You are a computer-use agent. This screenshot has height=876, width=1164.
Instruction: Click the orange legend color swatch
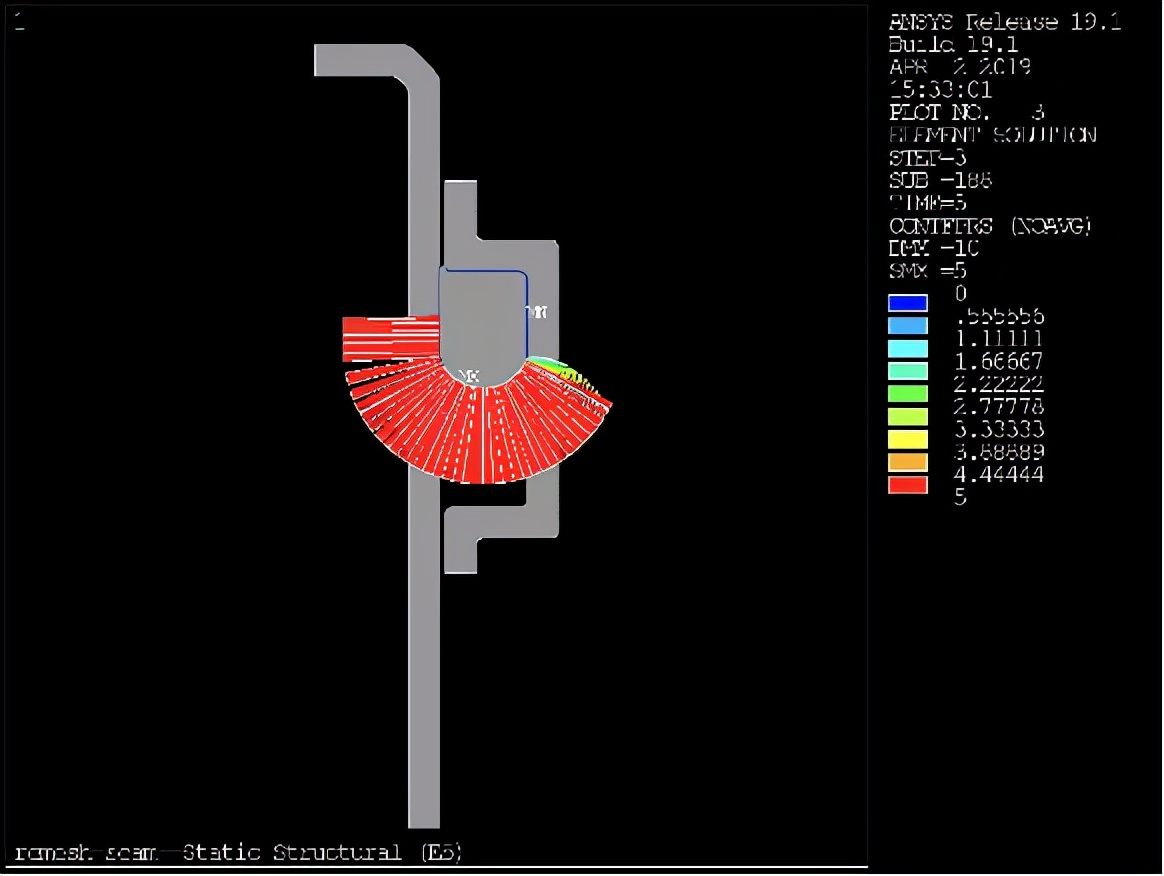(x=908, y=462)
